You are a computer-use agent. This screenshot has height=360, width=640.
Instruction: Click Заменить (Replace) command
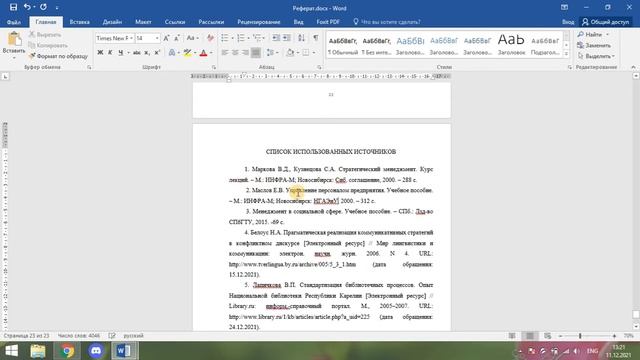pyautogui.click(x=594, y=45)
